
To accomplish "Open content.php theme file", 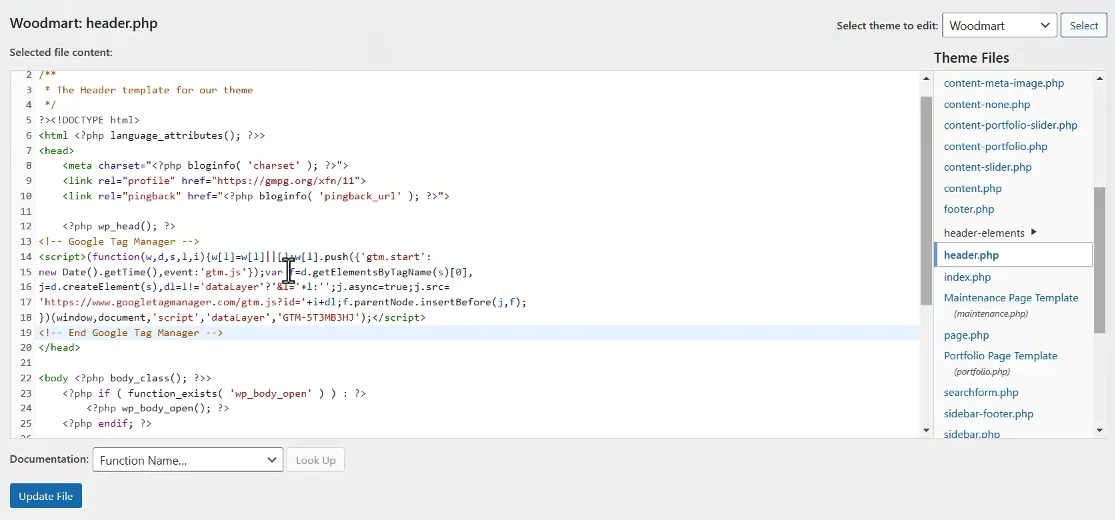I will click(972, 189).
